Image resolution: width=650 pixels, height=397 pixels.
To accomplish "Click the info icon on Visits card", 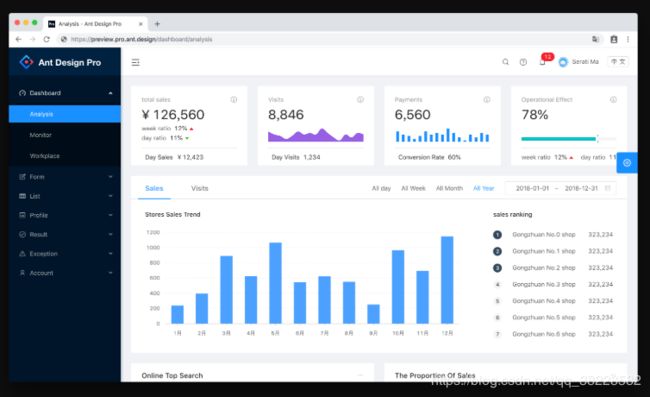I will (x=360, y=100).
